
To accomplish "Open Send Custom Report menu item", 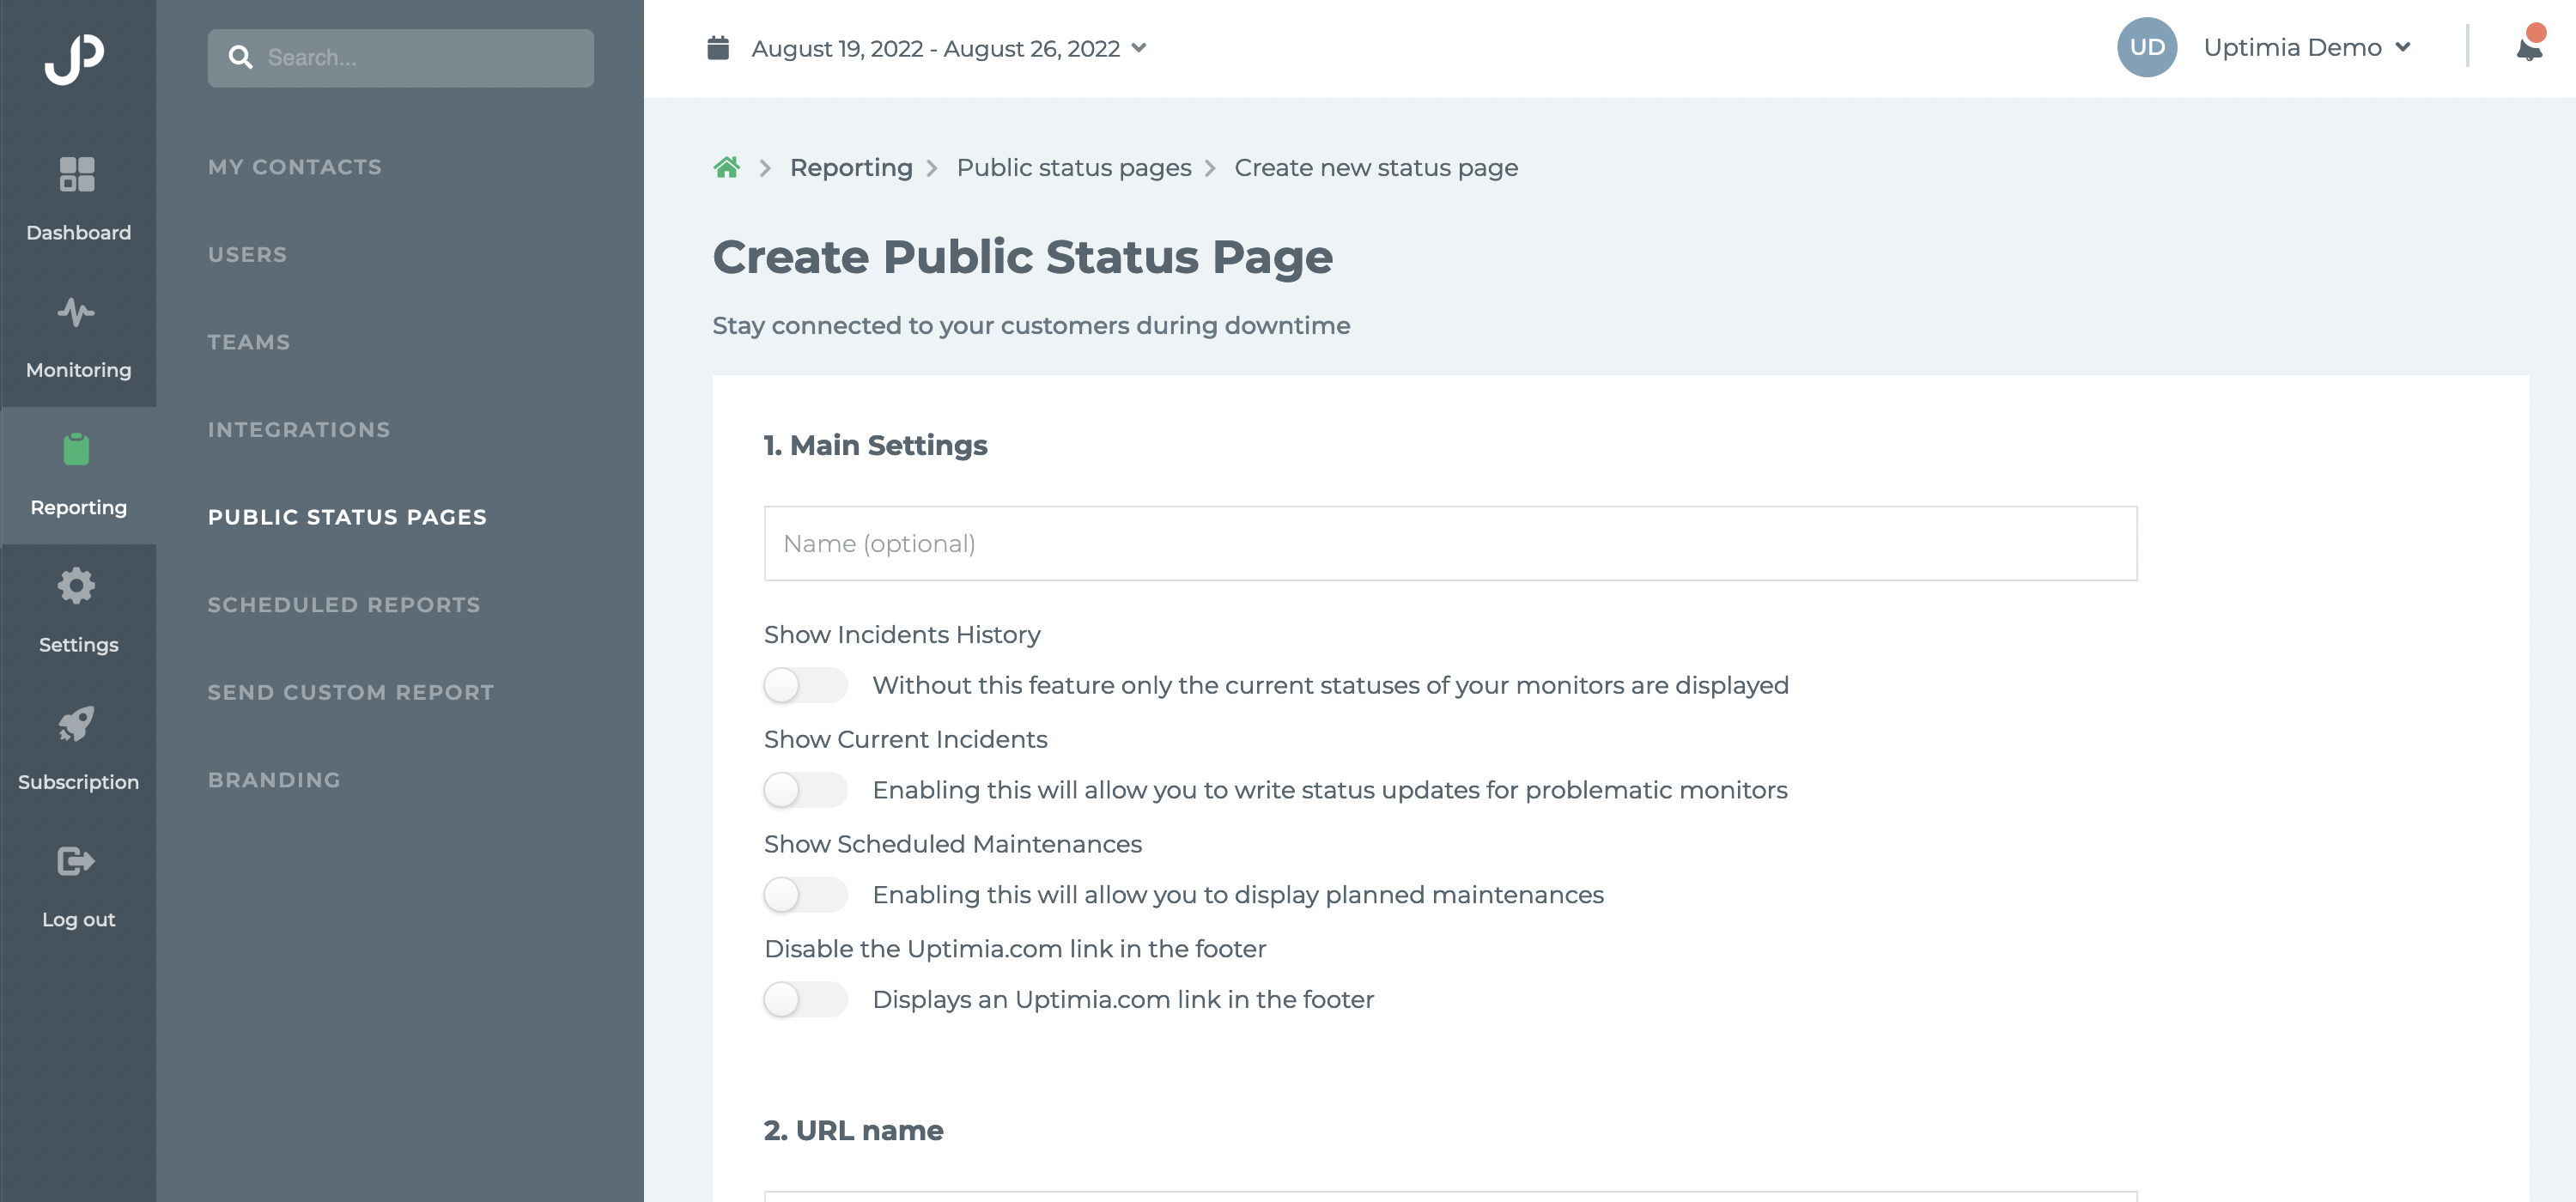I will pos(351,692).
